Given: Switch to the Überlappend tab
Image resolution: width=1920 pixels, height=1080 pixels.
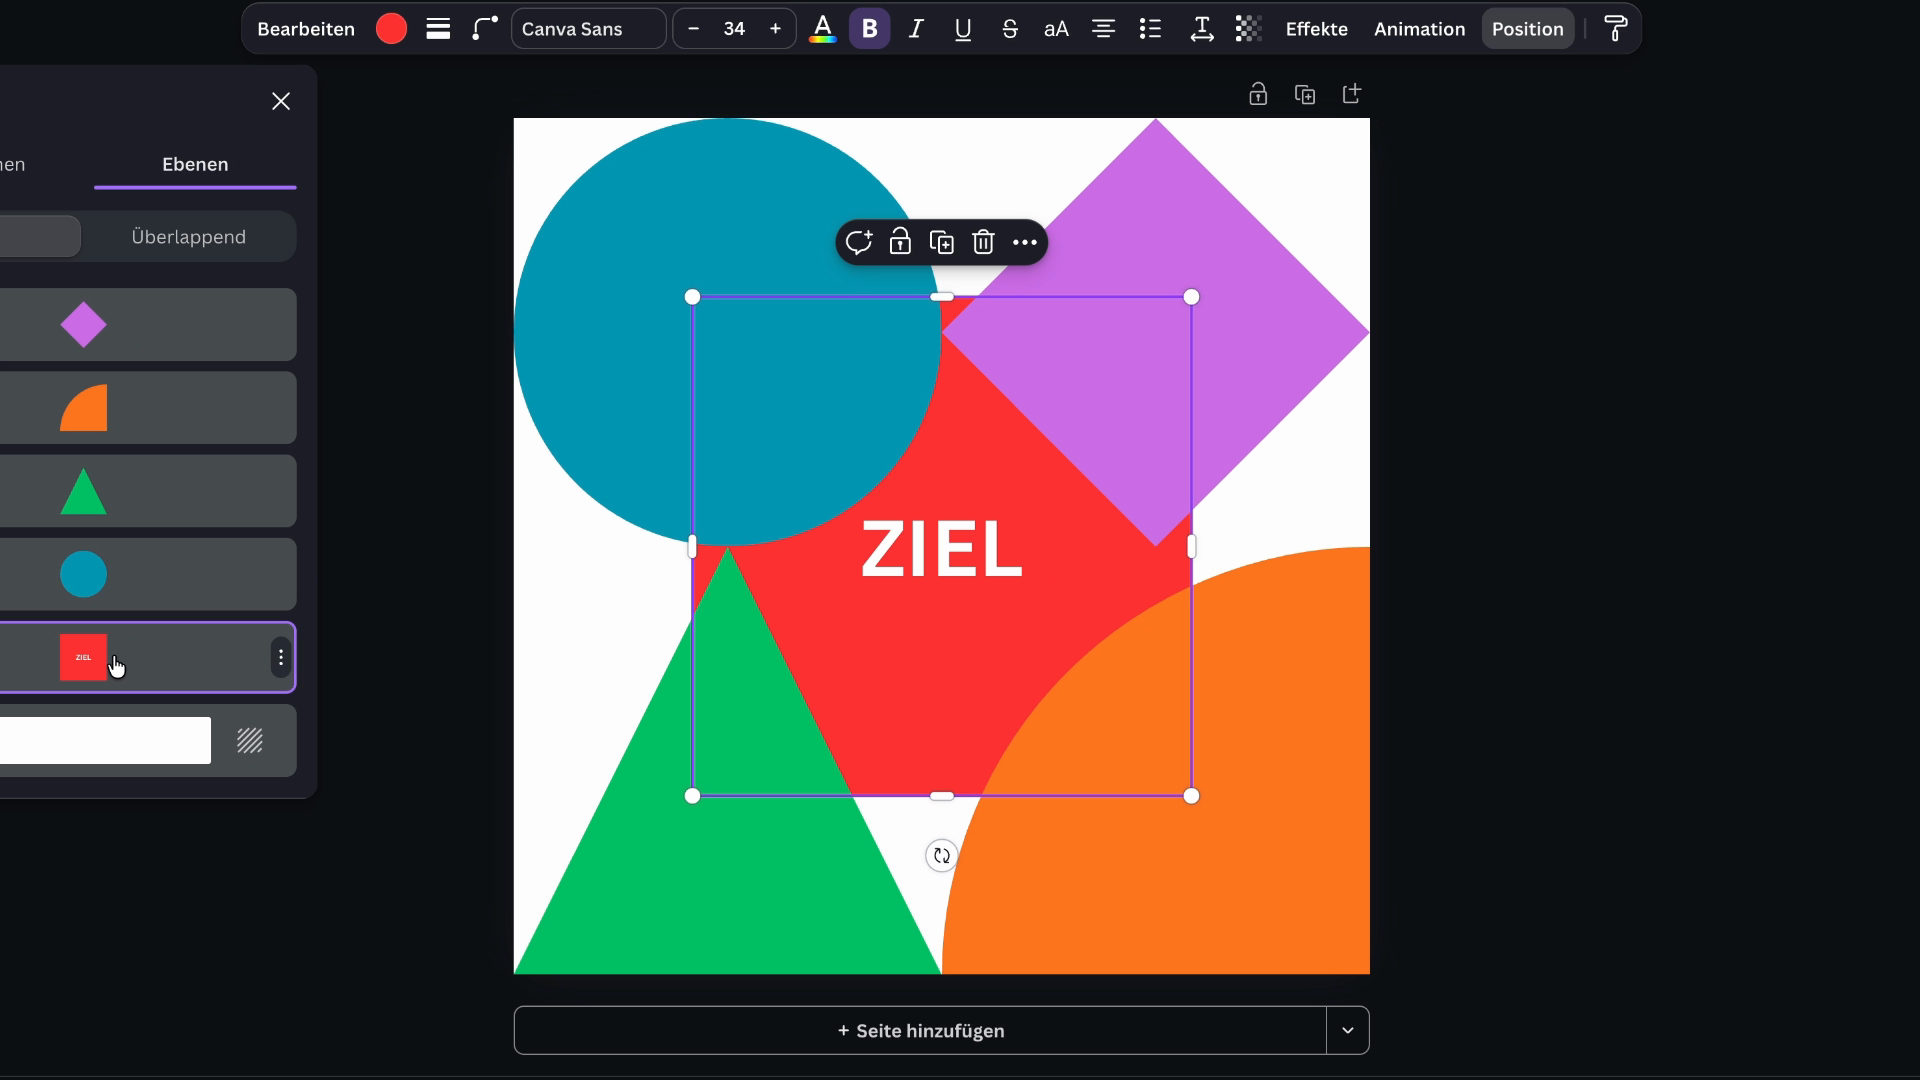Looking at the screenshot, I should (189, 237).
